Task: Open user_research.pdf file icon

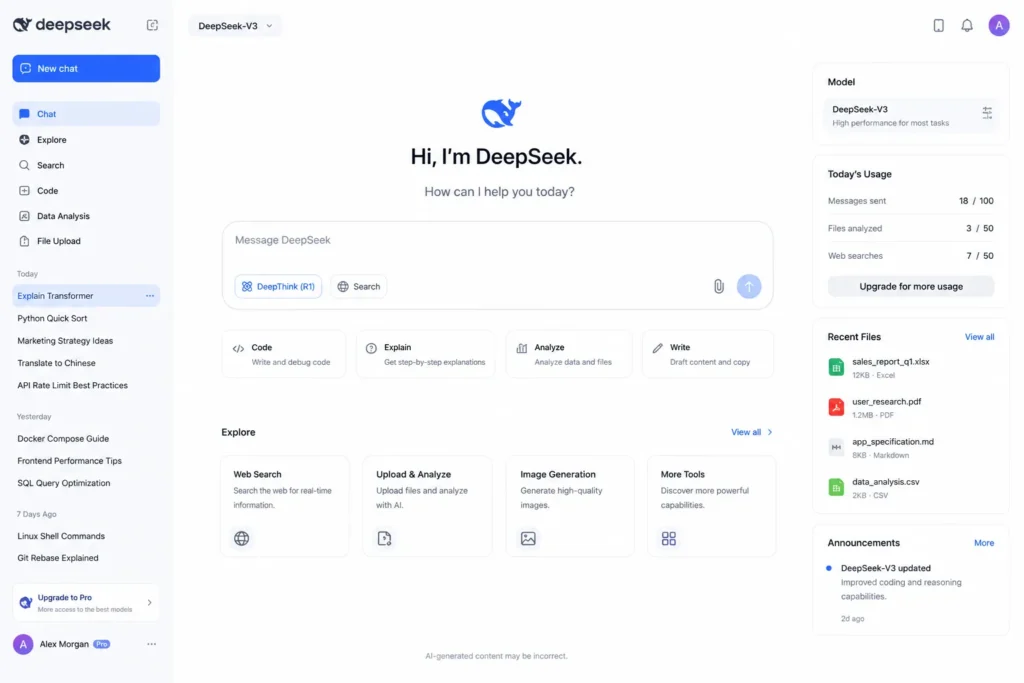Action: pos(836,407)
